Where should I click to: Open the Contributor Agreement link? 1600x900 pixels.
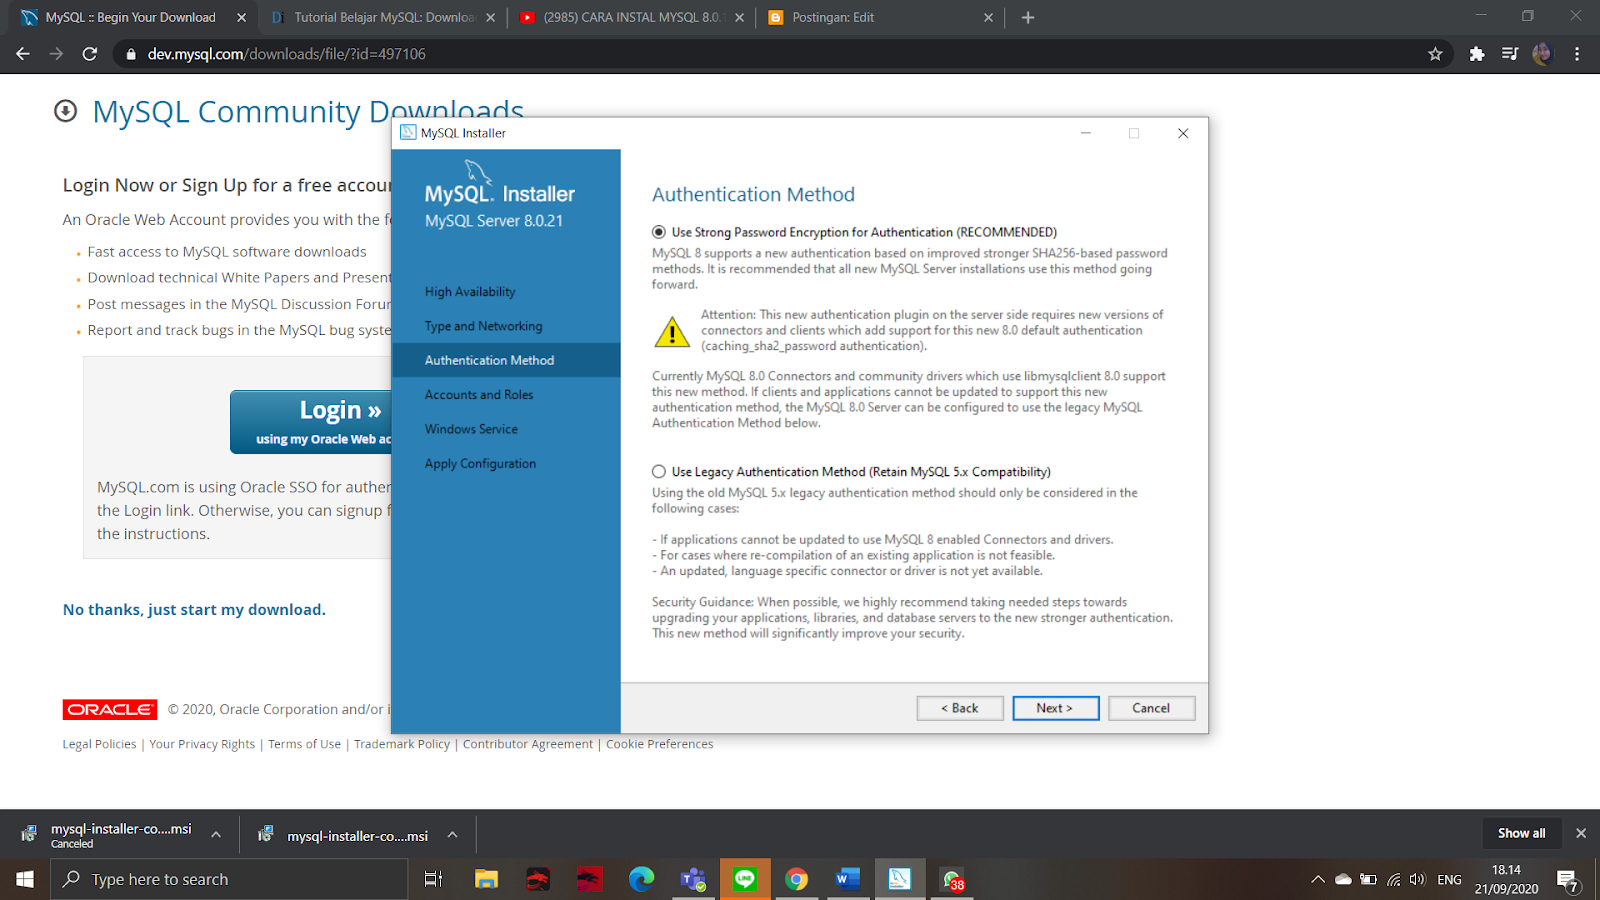(x=528, y=744)
